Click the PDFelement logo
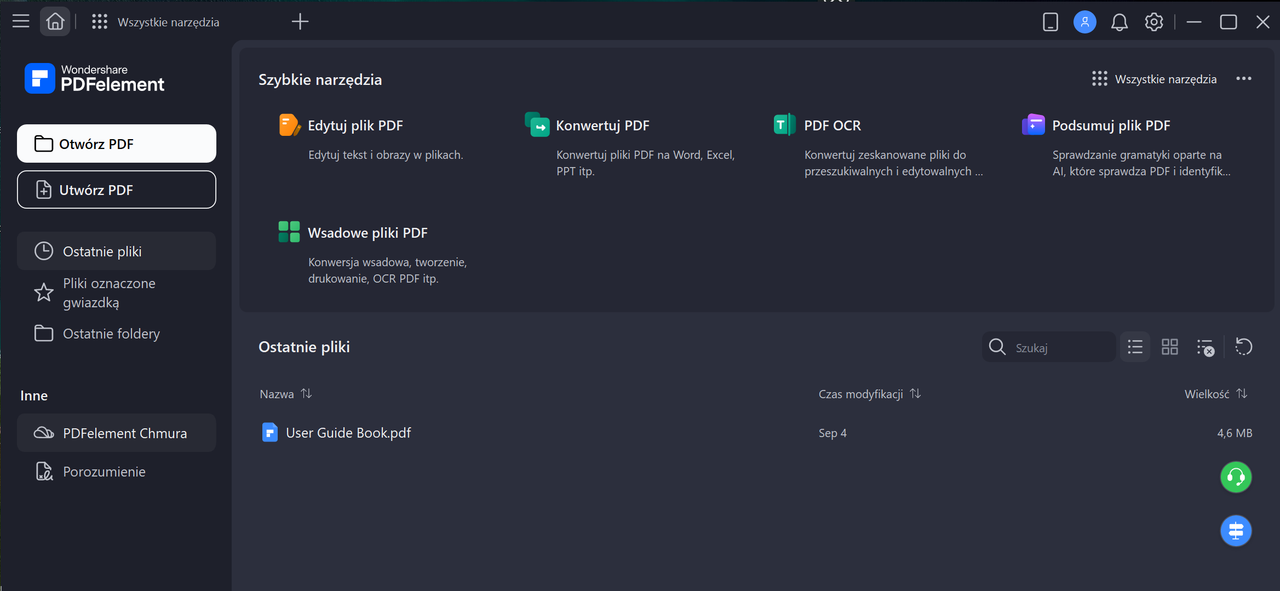Image resolution: width=1280 pixels, height=591 pixels. (x=95, y=79)
